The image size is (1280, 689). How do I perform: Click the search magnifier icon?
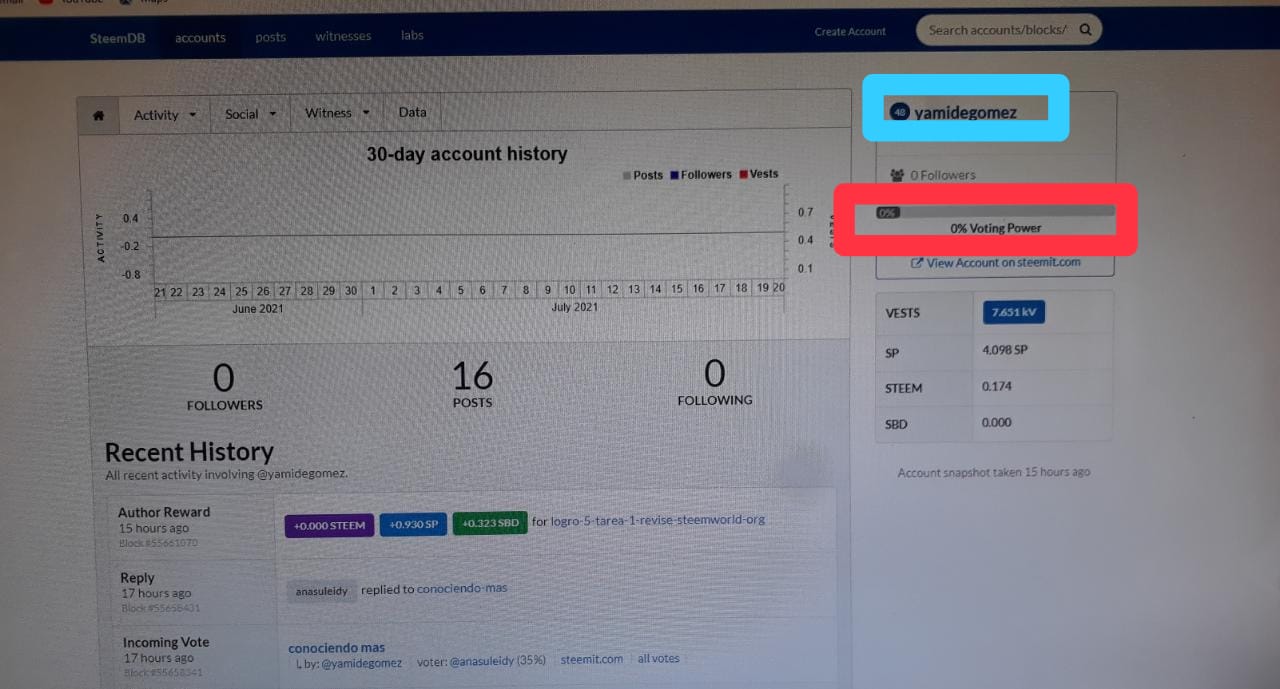(x=1085, y=29)
